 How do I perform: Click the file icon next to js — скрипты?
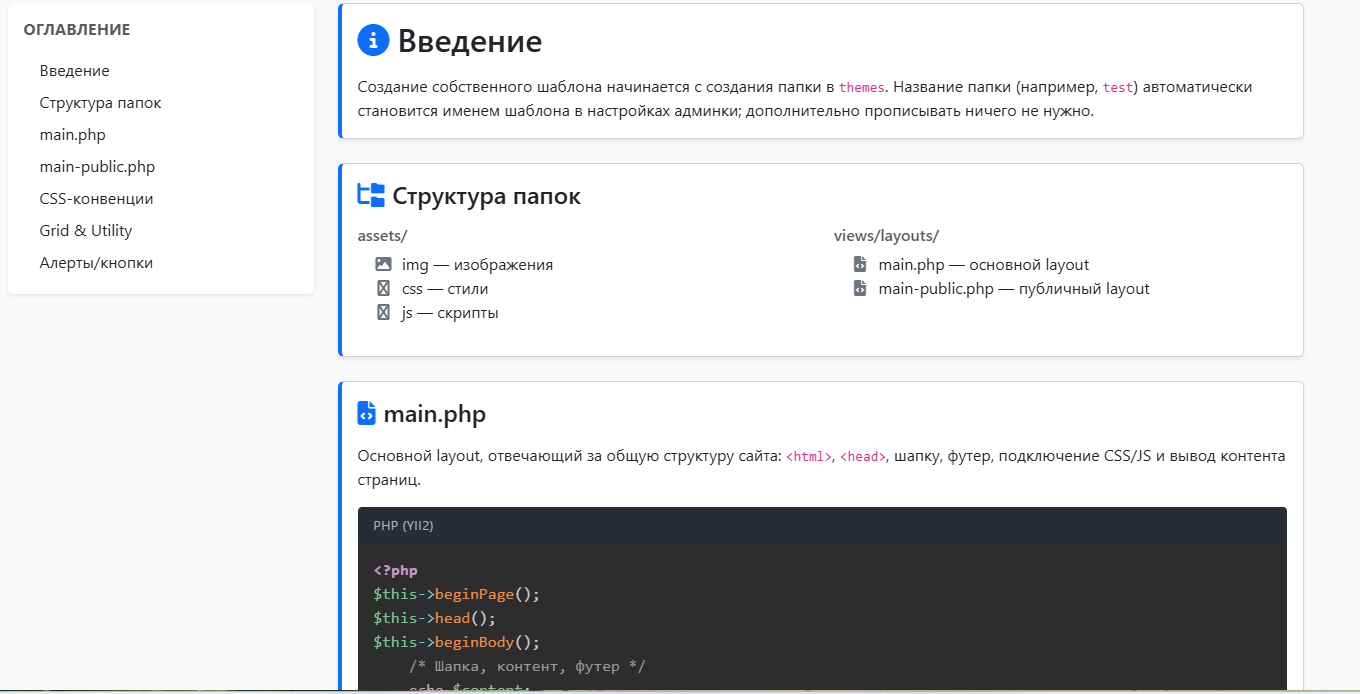(x=383, y=313)
